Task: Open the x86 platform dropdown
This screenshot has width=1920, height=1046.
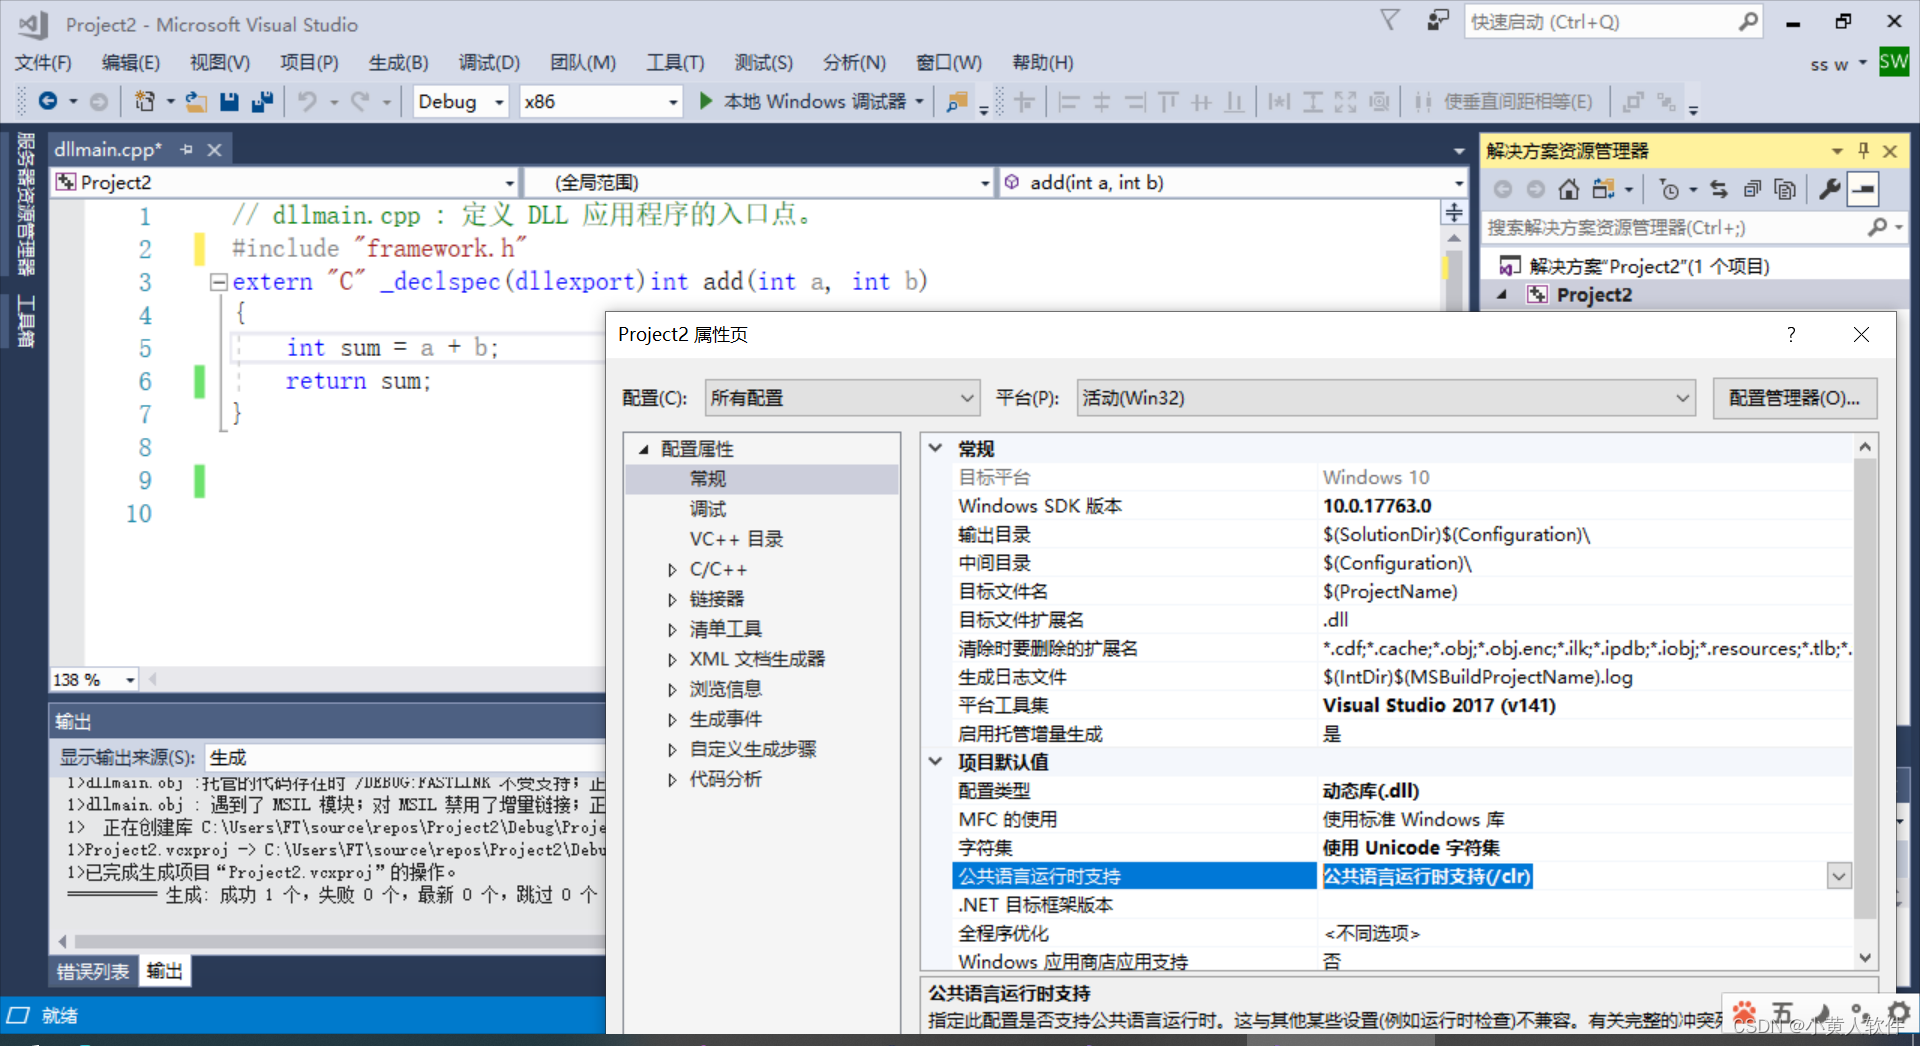Action: [x=600, y=101]
